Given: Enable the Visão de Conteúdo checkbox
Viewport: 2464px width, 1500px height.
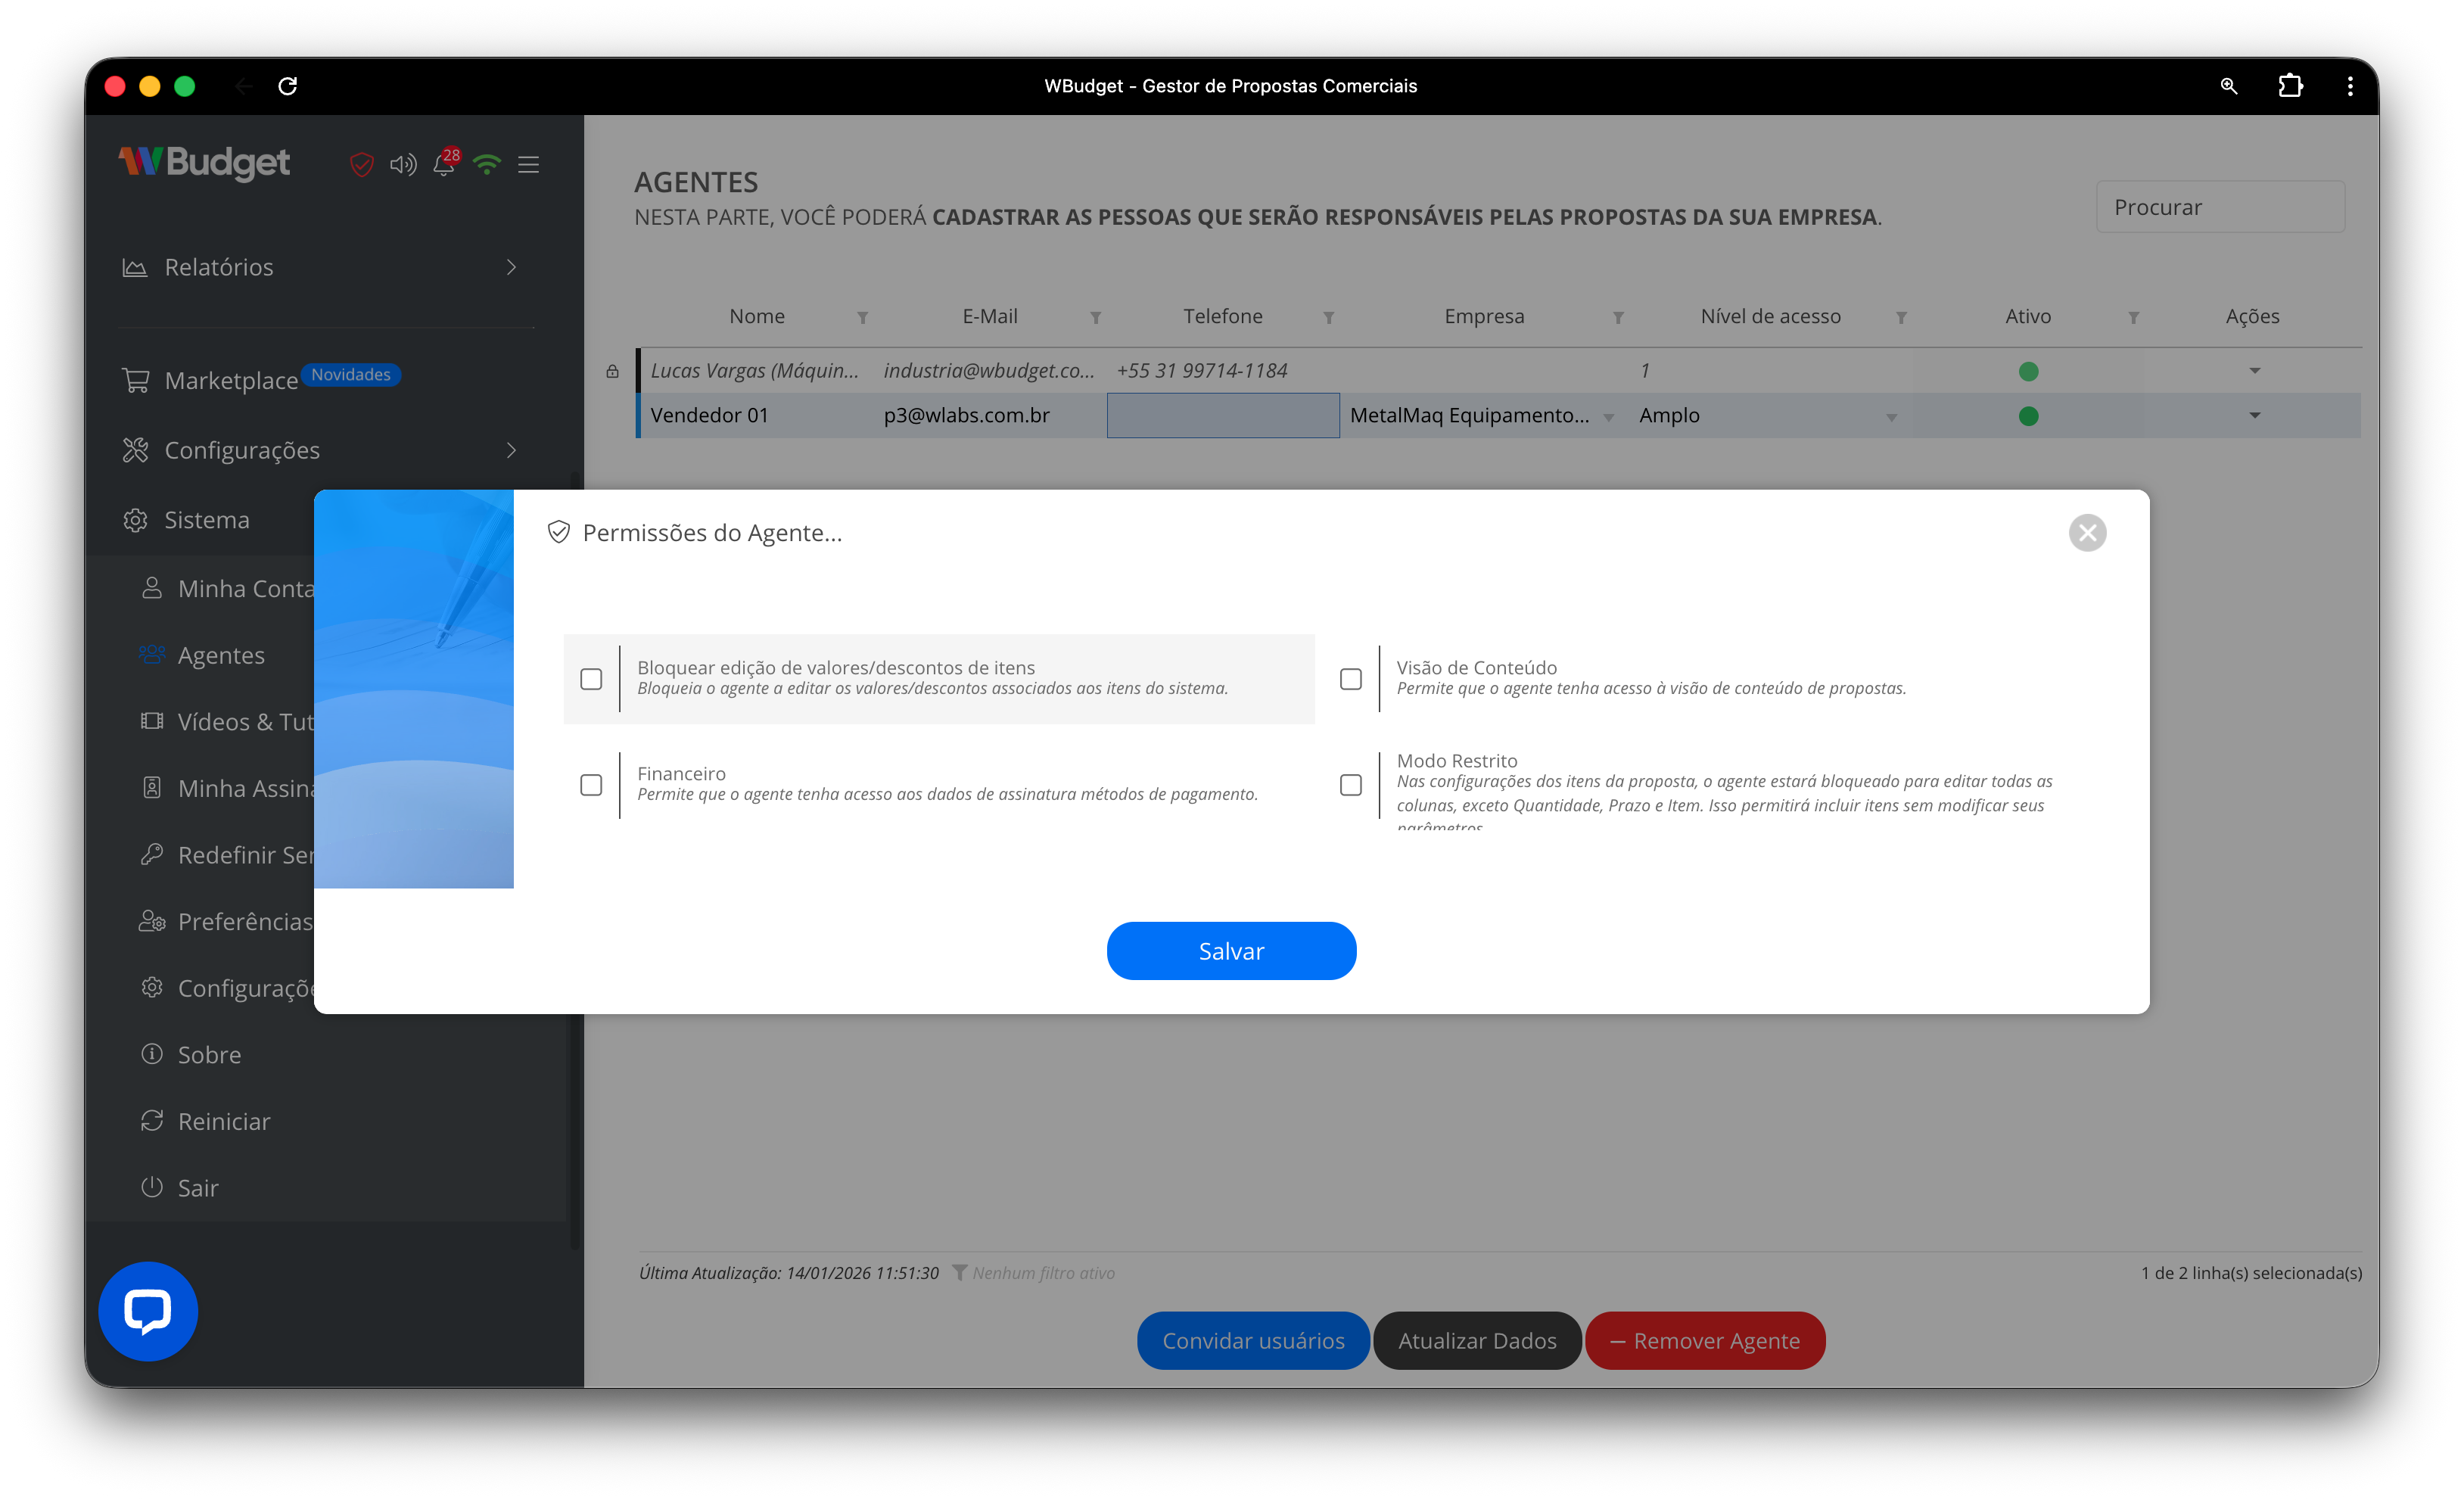Looking at the screenshot, I should point(1350,679).
